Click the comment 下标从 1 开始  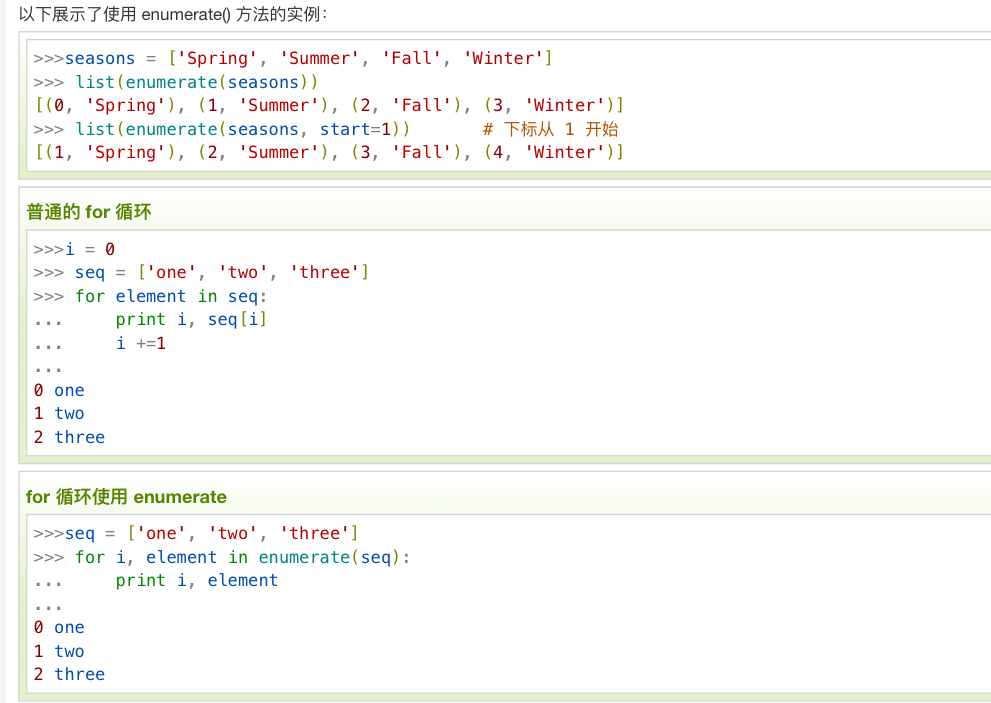tap(550, 129)
